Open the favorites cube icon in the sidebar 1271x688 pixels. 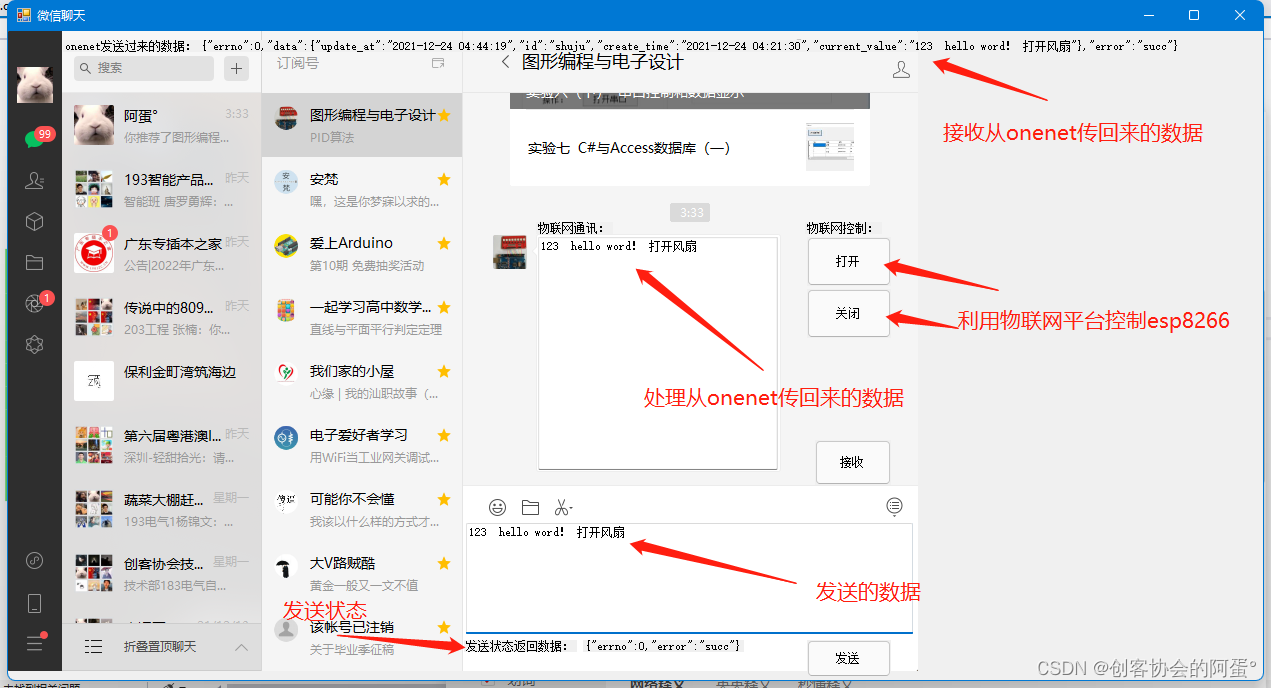[35, 222]
